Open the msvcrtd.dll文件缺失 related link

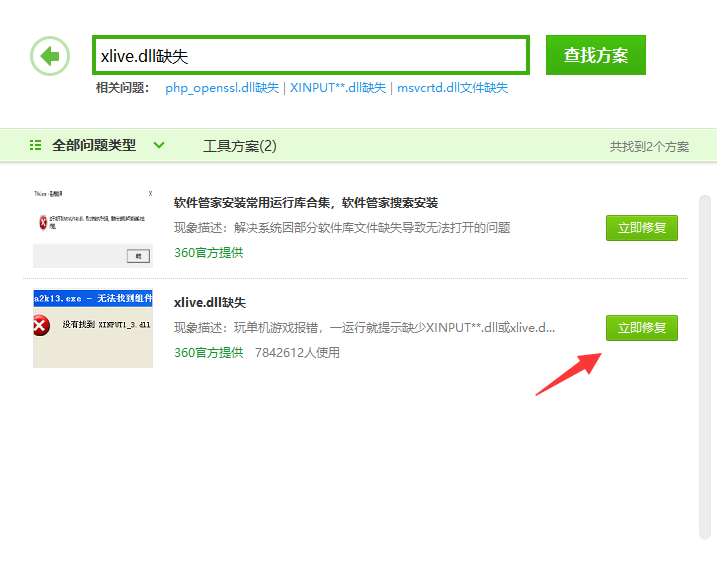pos(452,88)
